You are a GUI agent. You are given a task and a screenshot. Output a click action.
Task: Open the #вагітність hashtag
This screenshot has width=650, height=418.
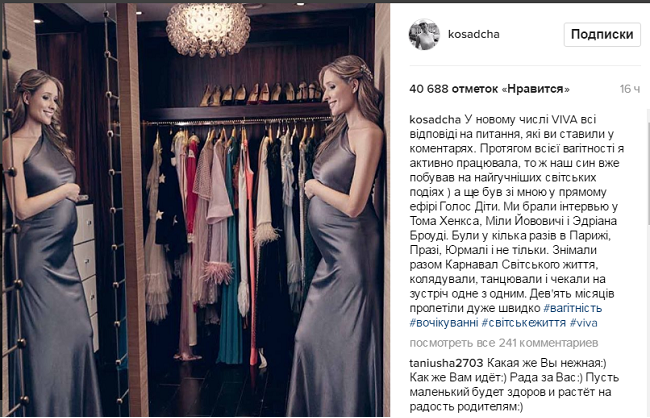(572, 308)
